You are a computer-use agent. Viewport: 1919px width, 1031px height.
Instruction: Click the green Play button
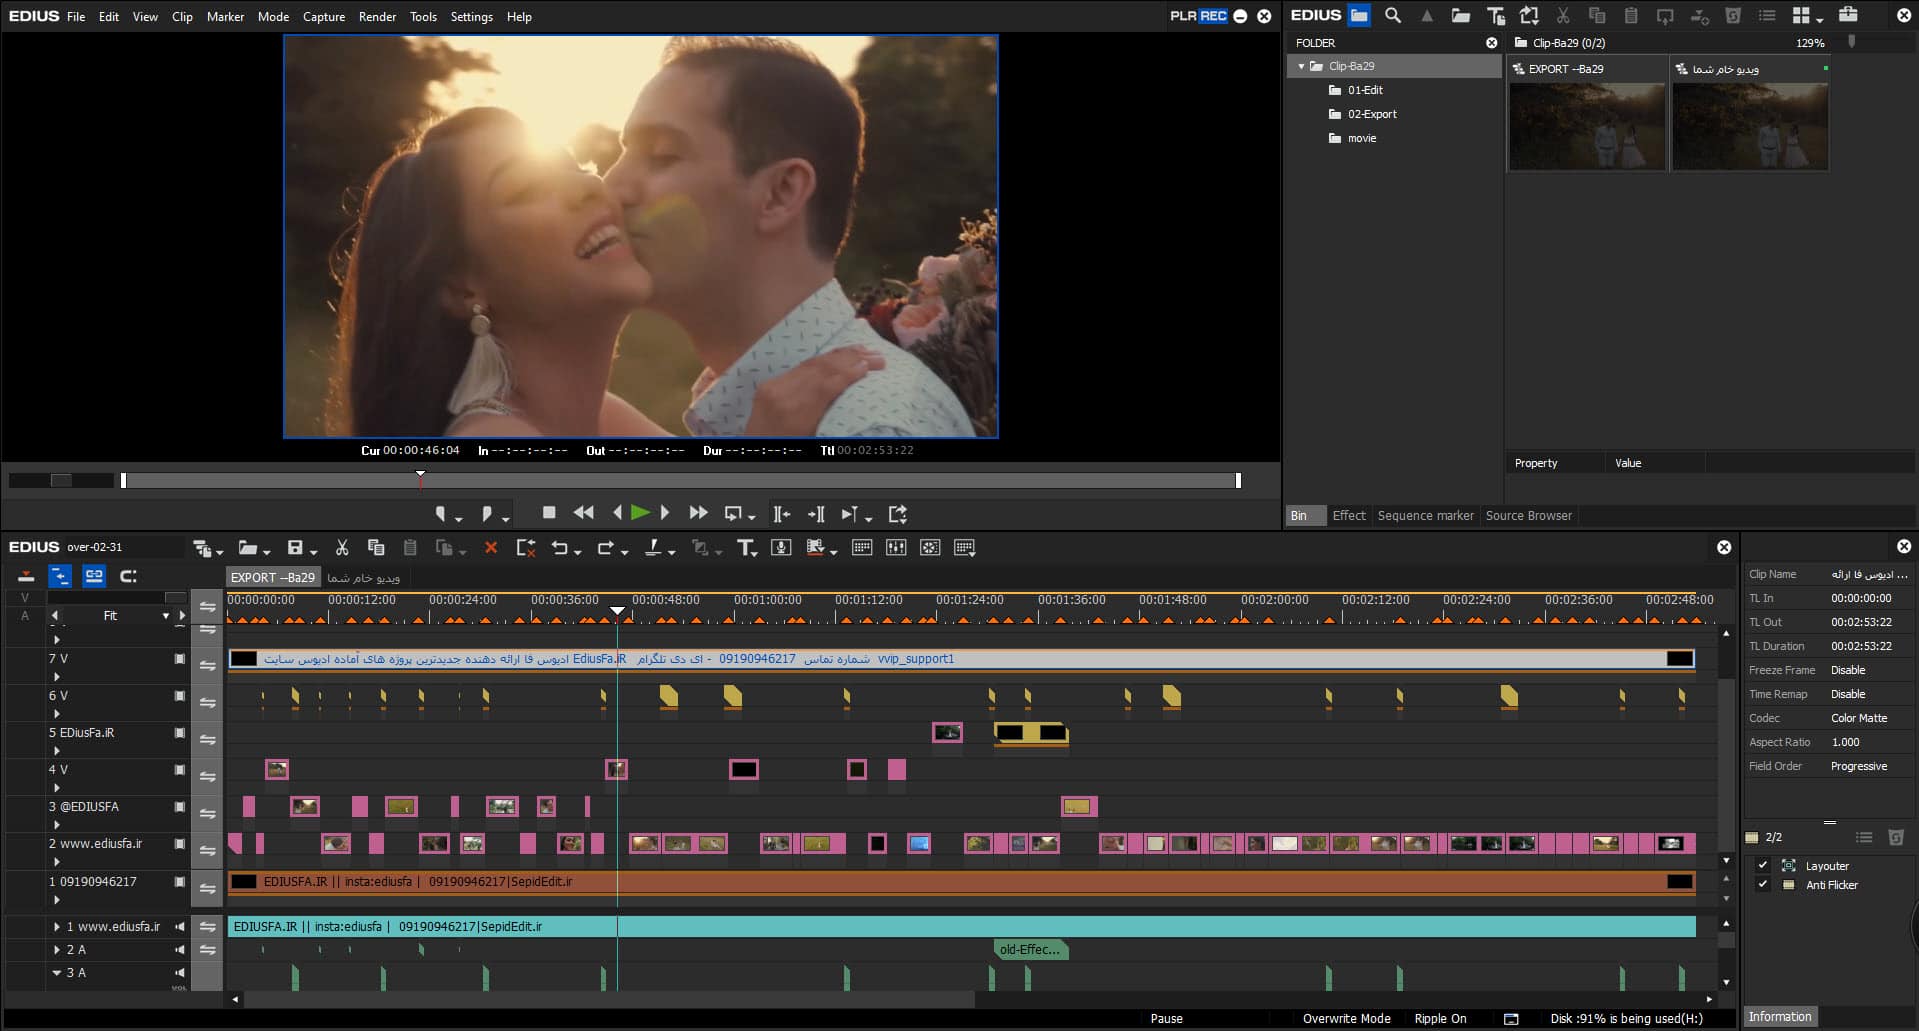coord(640,512)
